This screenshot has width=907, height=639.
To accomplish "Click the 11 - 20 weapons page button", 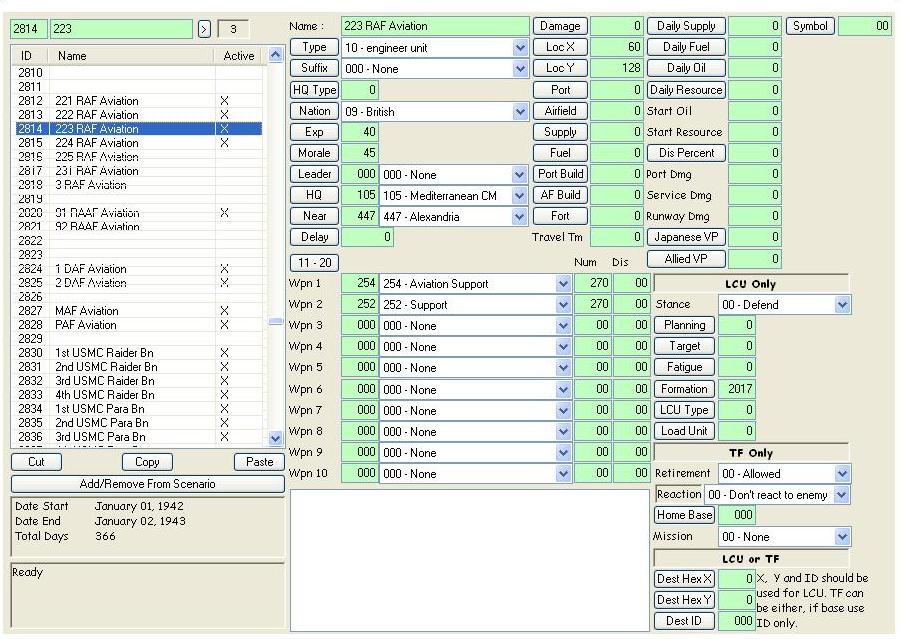I will [x=314, y=263].
